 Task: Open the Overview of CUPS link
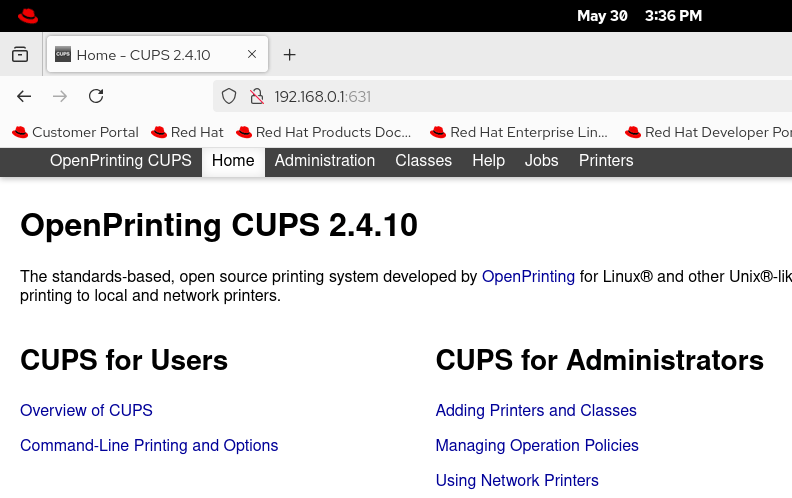(x=86, y=410)
